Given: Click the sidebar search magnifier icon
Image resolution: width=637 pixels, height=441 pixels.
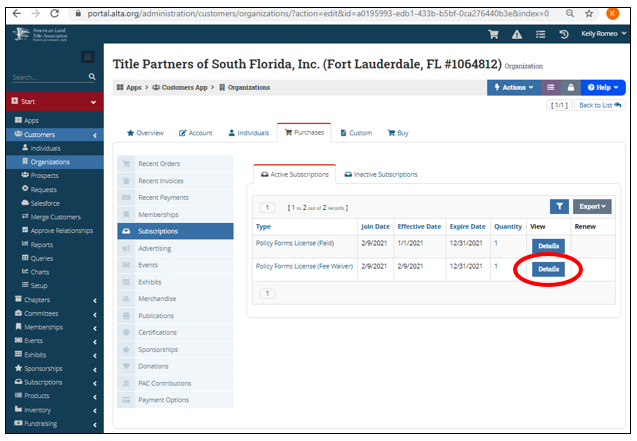Looking at the screenshot, I should (x=92, y=76).
